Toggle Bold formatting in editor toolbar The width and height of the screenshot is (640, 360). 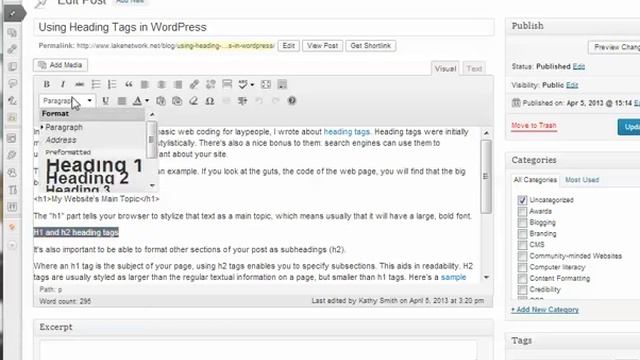47,84
